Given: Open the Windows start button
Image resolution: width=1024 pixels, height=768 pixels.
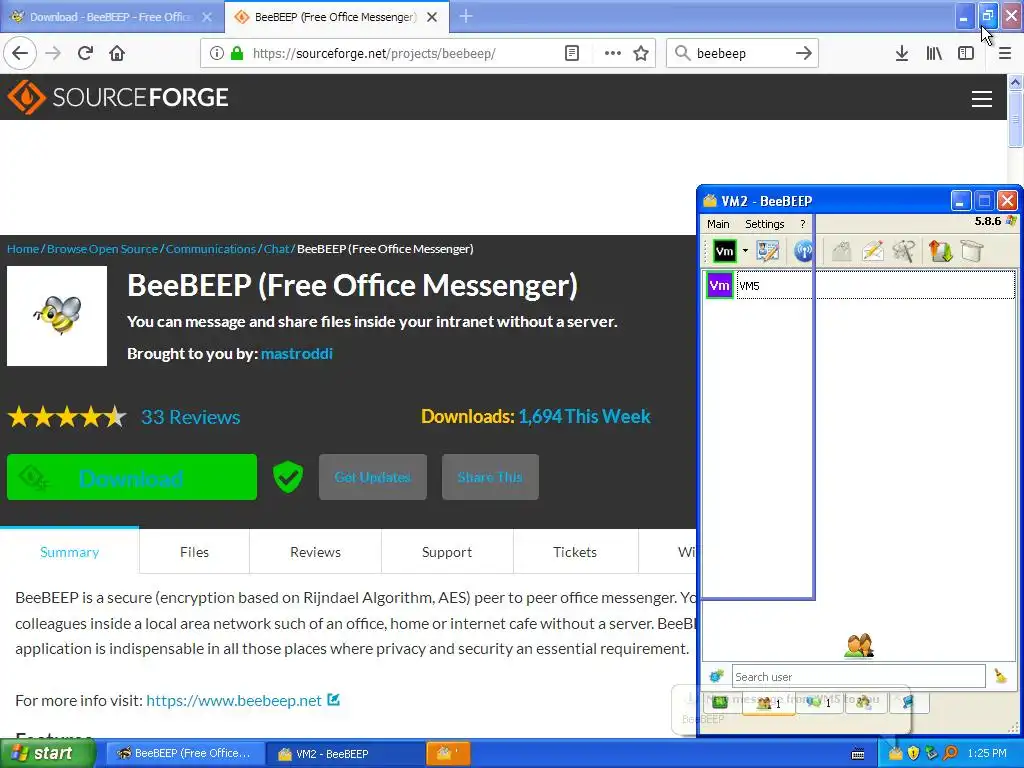Looking at the screenshot, I should pyautogui.click(x=47, y=754).
